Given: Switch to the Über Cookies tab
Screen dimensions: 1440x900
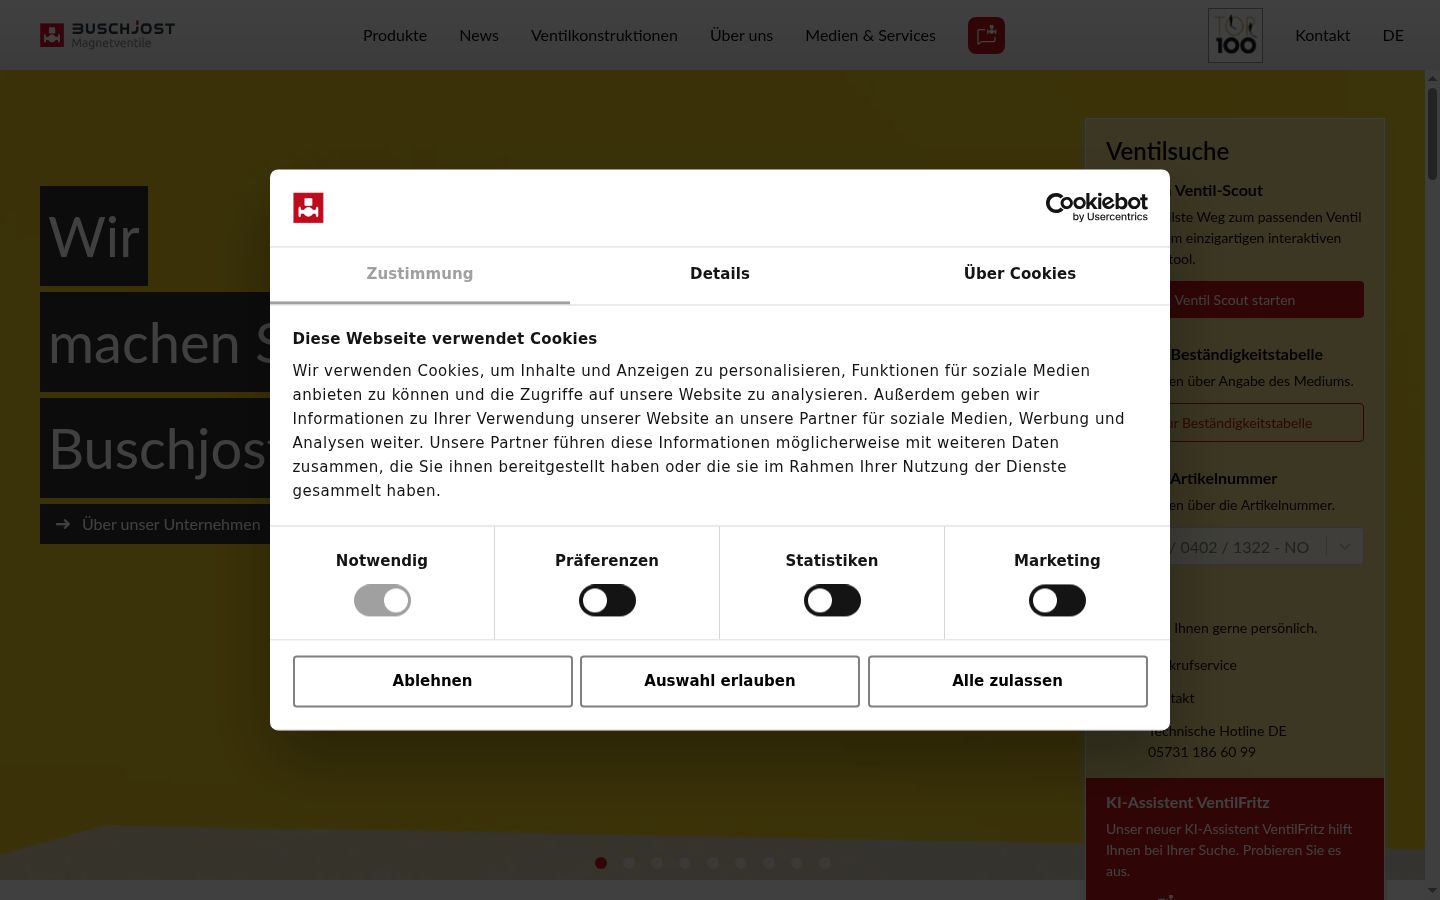Looking at the screenshot, I should 1020,274.
